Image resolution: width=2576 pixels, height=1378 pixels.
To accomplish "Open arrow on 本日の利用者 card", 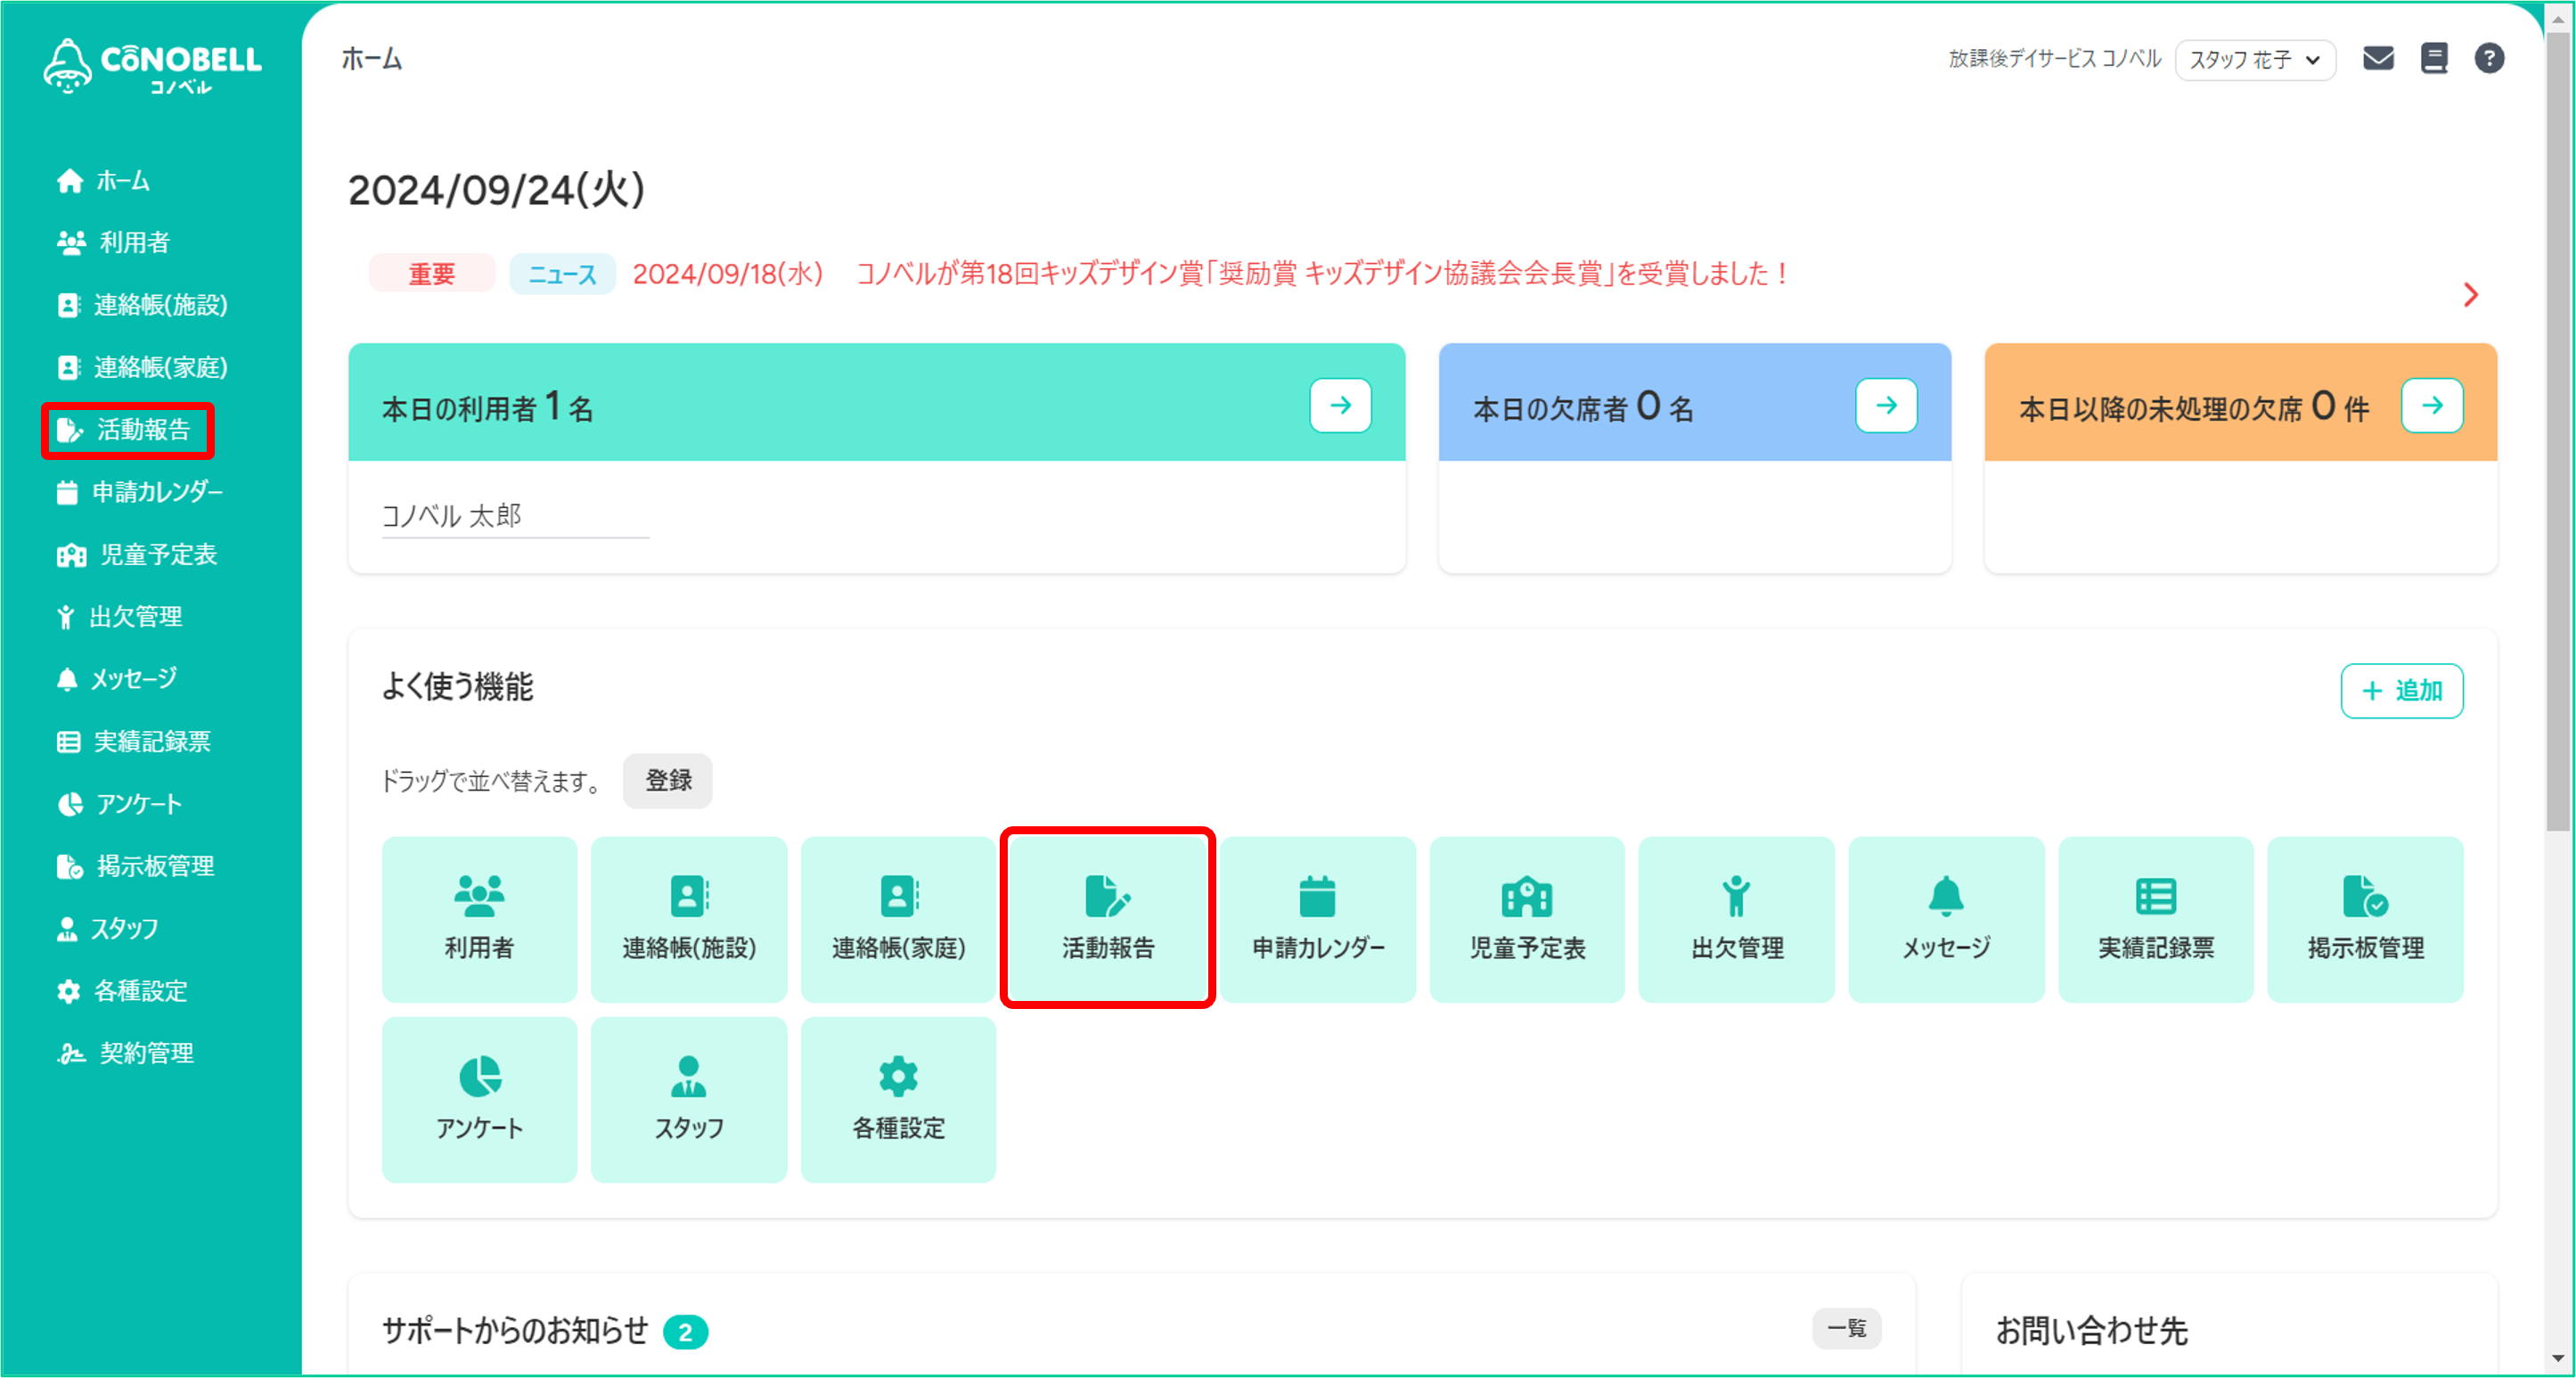I will point(1340,405).
